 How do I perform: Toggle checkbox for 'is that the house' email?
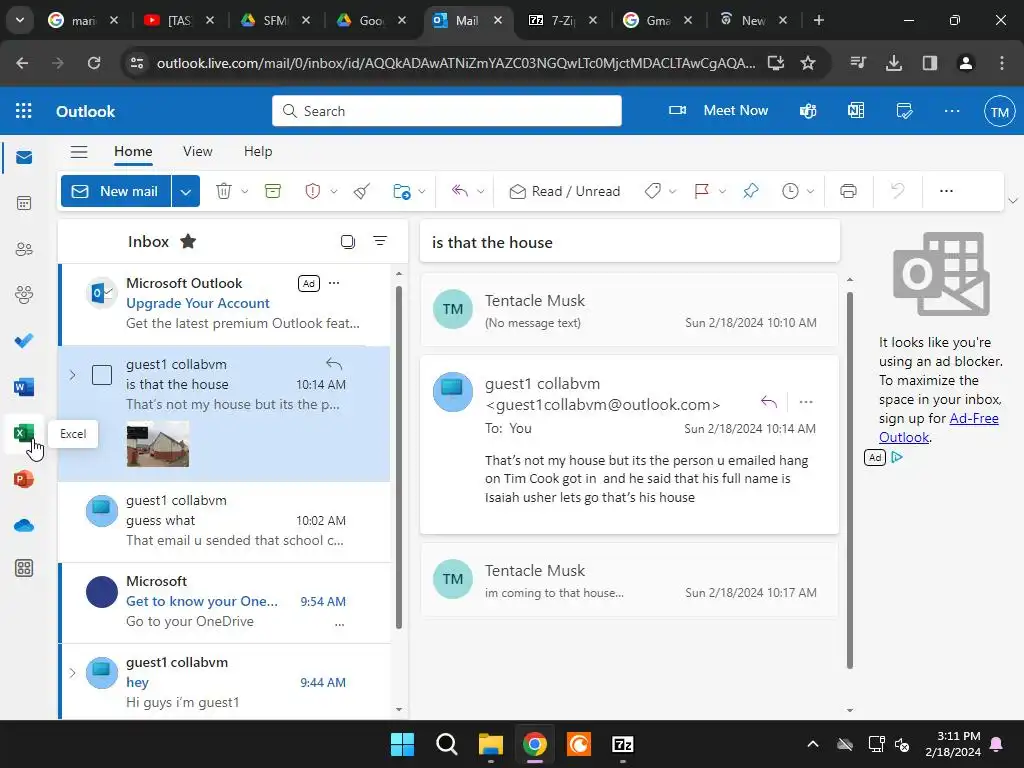102,375
